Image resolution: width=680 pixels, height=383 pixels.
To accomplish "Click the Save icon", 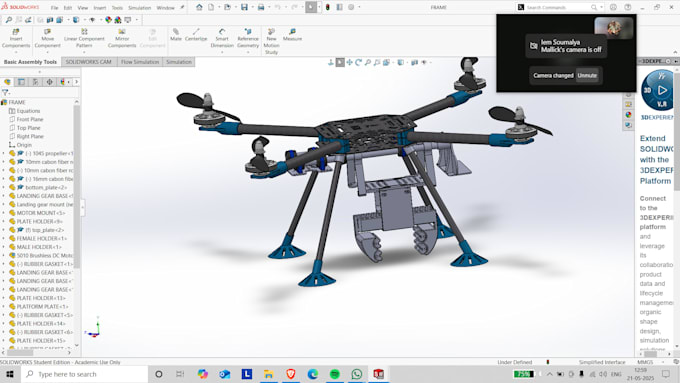I will click(x=245, y=7).
